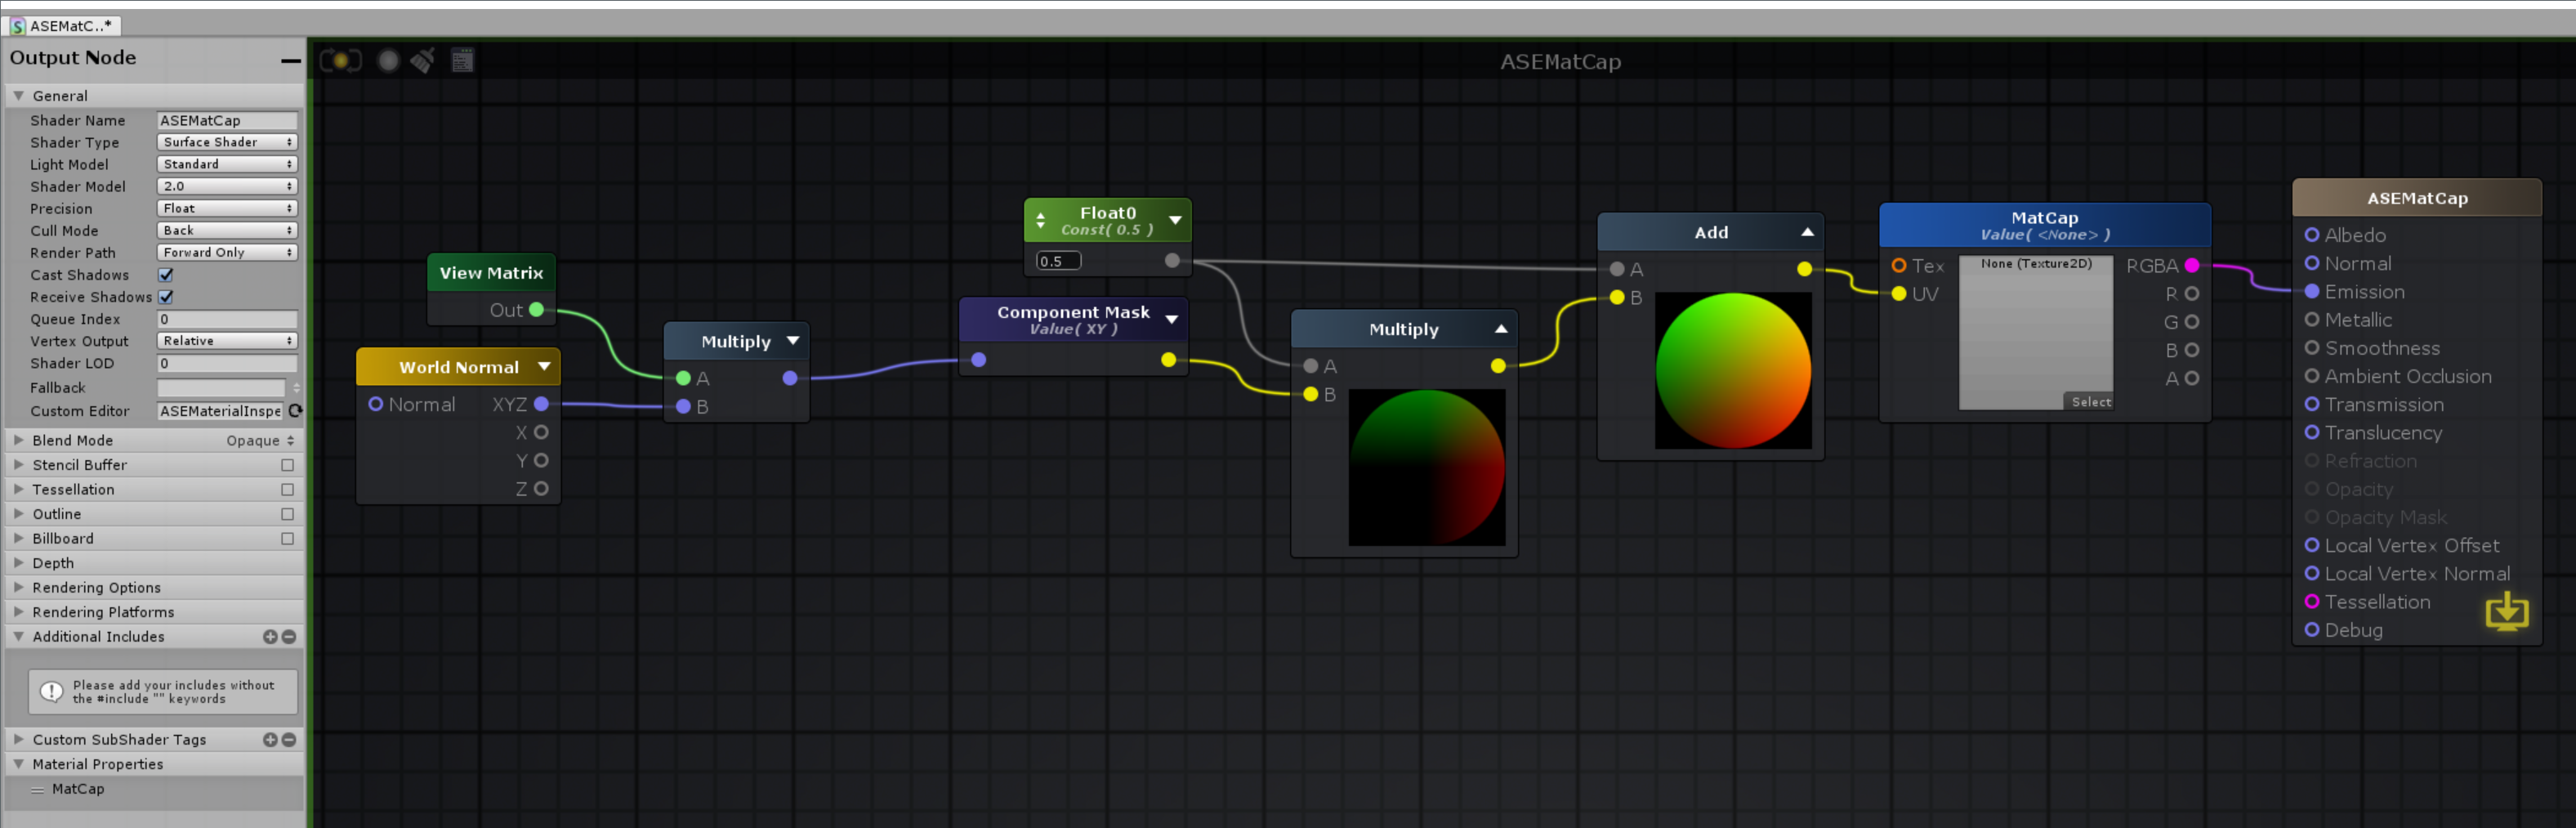Enable the Tessellation checkbox
Image resolution: width=2576 pixels, height=828 pixels.
(x=287, y=489)
